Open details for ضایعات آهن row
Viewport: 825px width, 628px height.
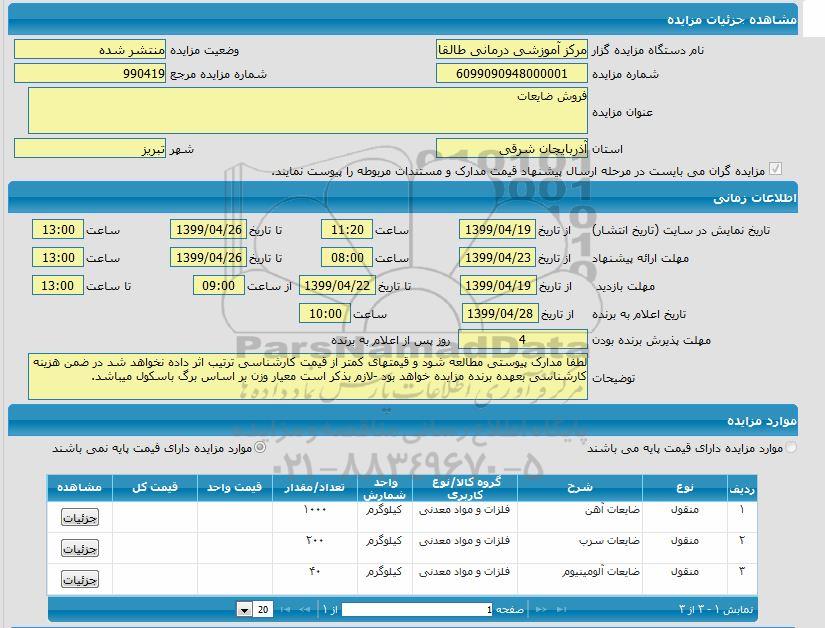tap(79, 518)
